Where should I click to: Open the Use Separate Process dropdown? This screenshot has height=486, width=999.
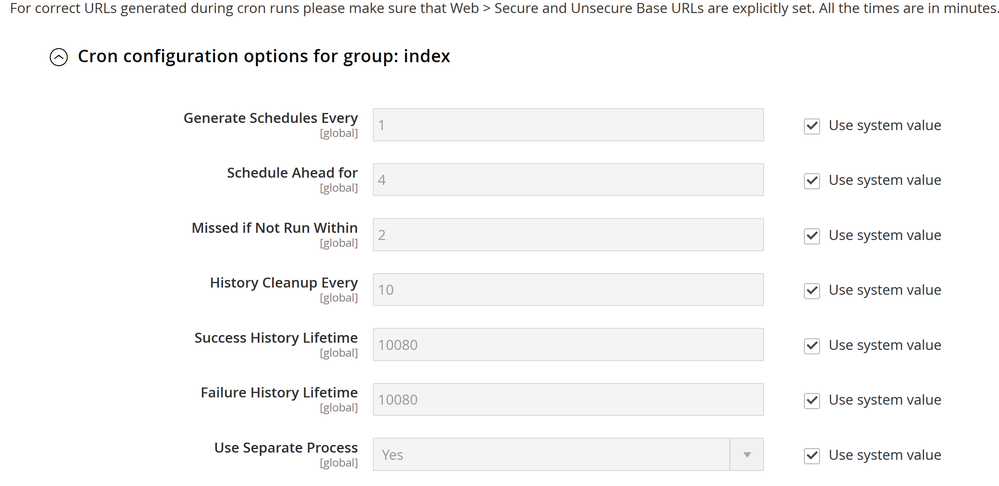(567, 455)
